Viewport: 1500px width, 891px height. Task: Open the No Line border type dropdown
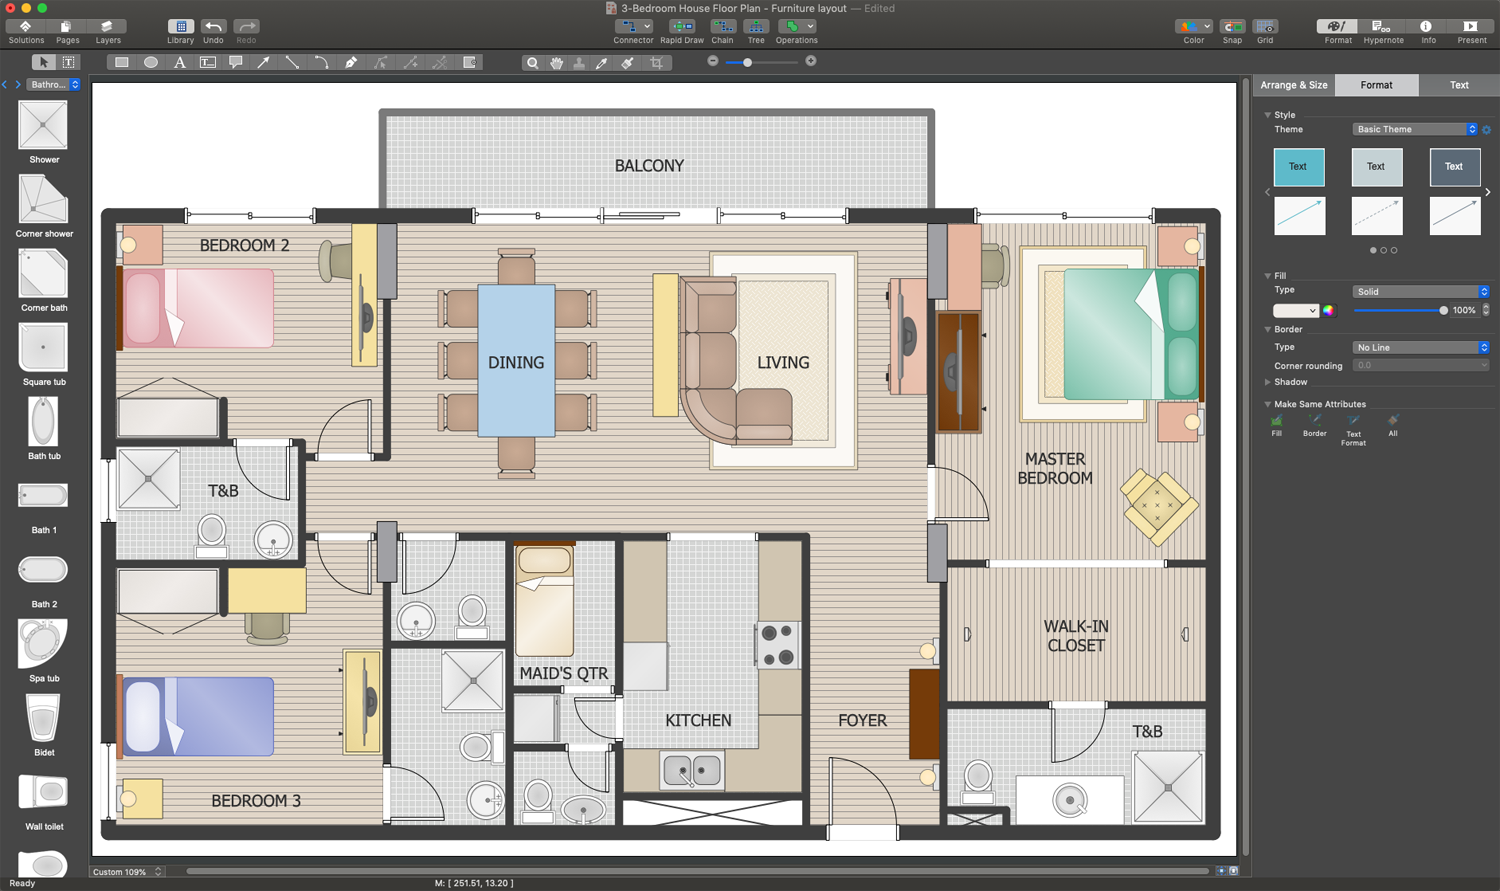click(1419, 347)
